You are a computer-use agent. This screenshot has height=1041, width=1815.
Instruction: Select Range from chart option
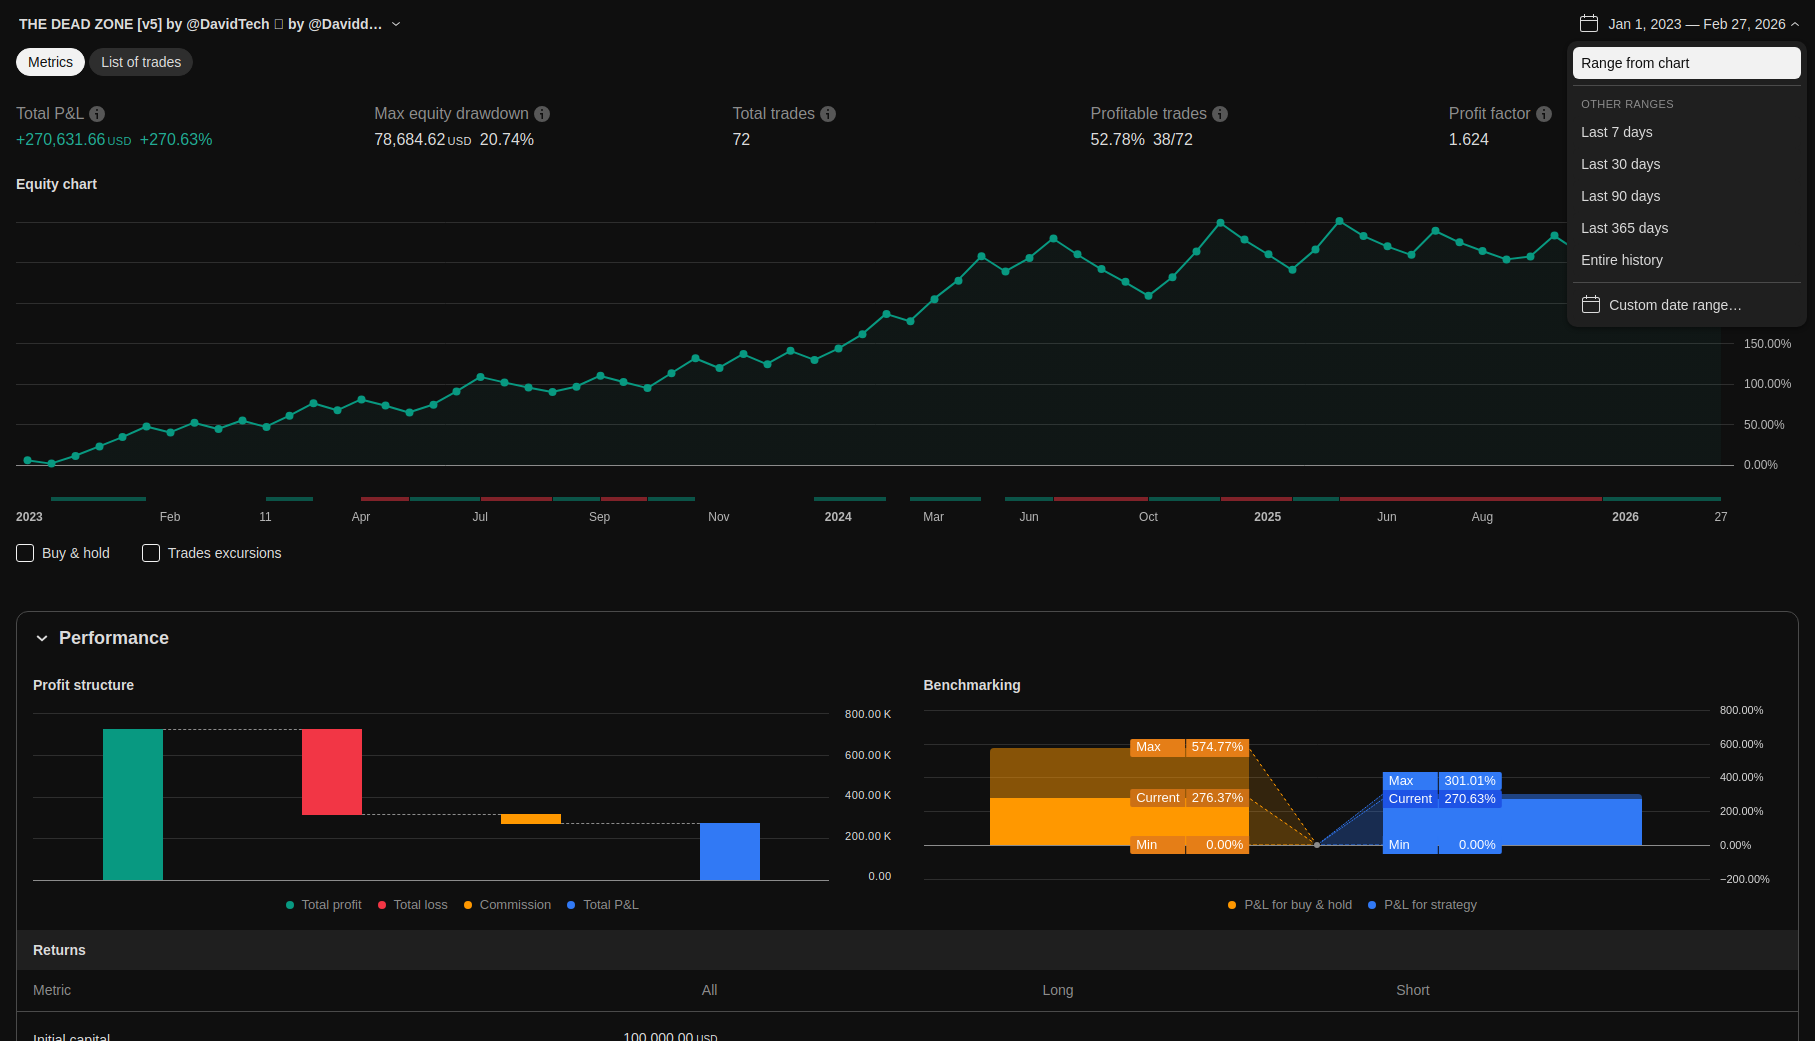click(1686, 63)
